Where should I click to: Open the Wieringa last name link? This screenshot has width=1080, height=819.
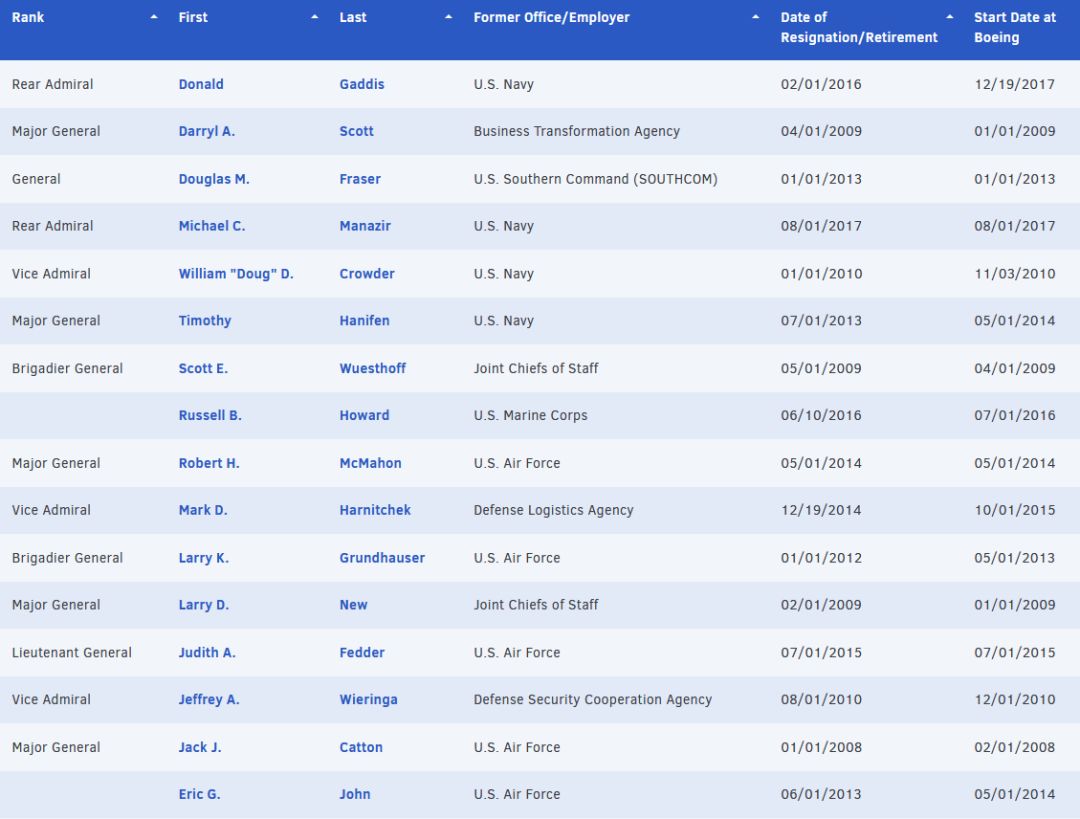[368, 700]
